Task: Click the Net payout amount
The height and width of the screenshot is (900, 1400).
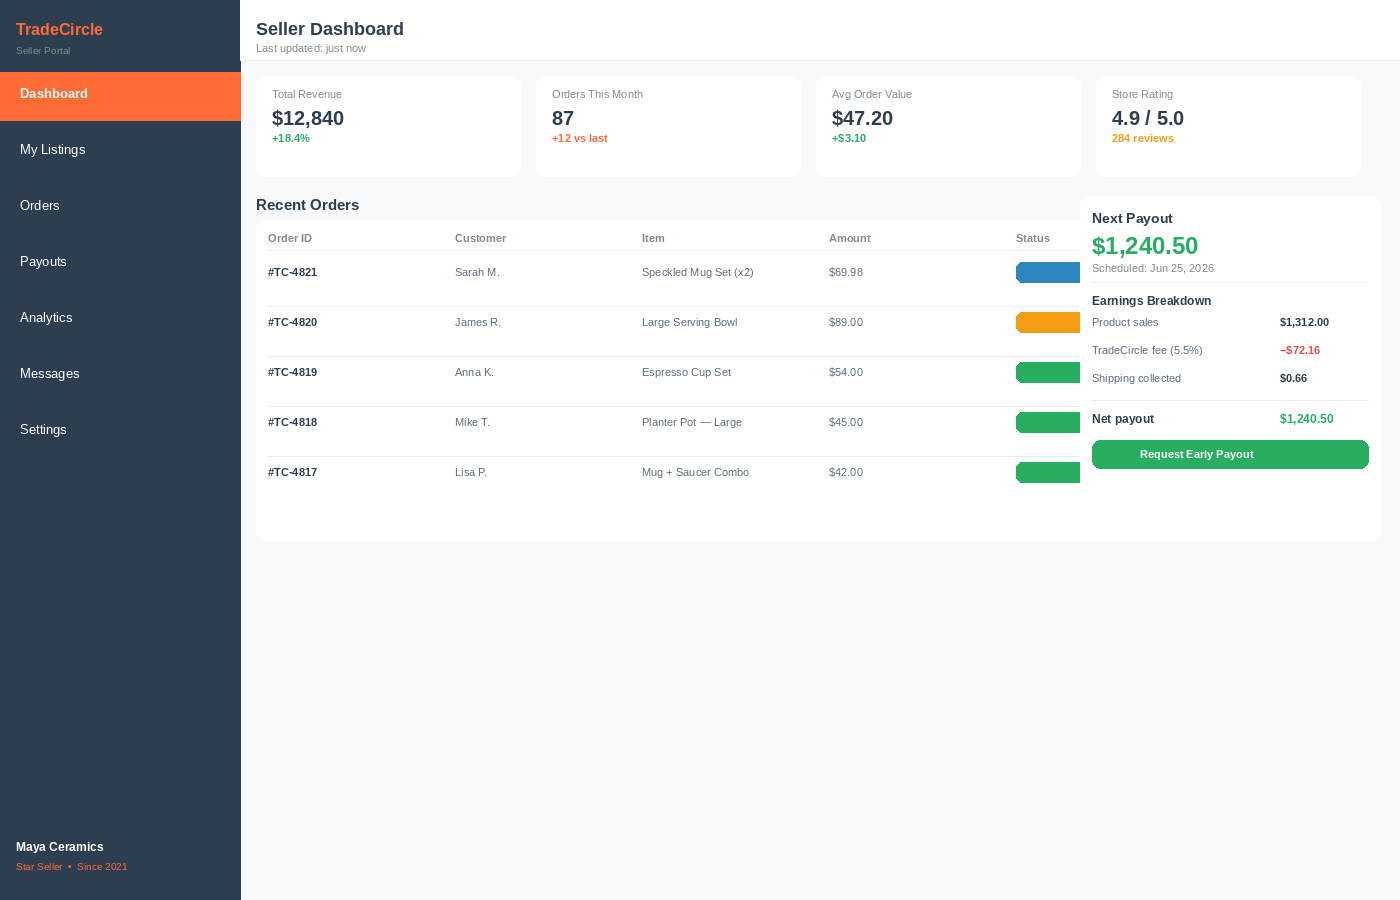Action: pos(1306,419)
